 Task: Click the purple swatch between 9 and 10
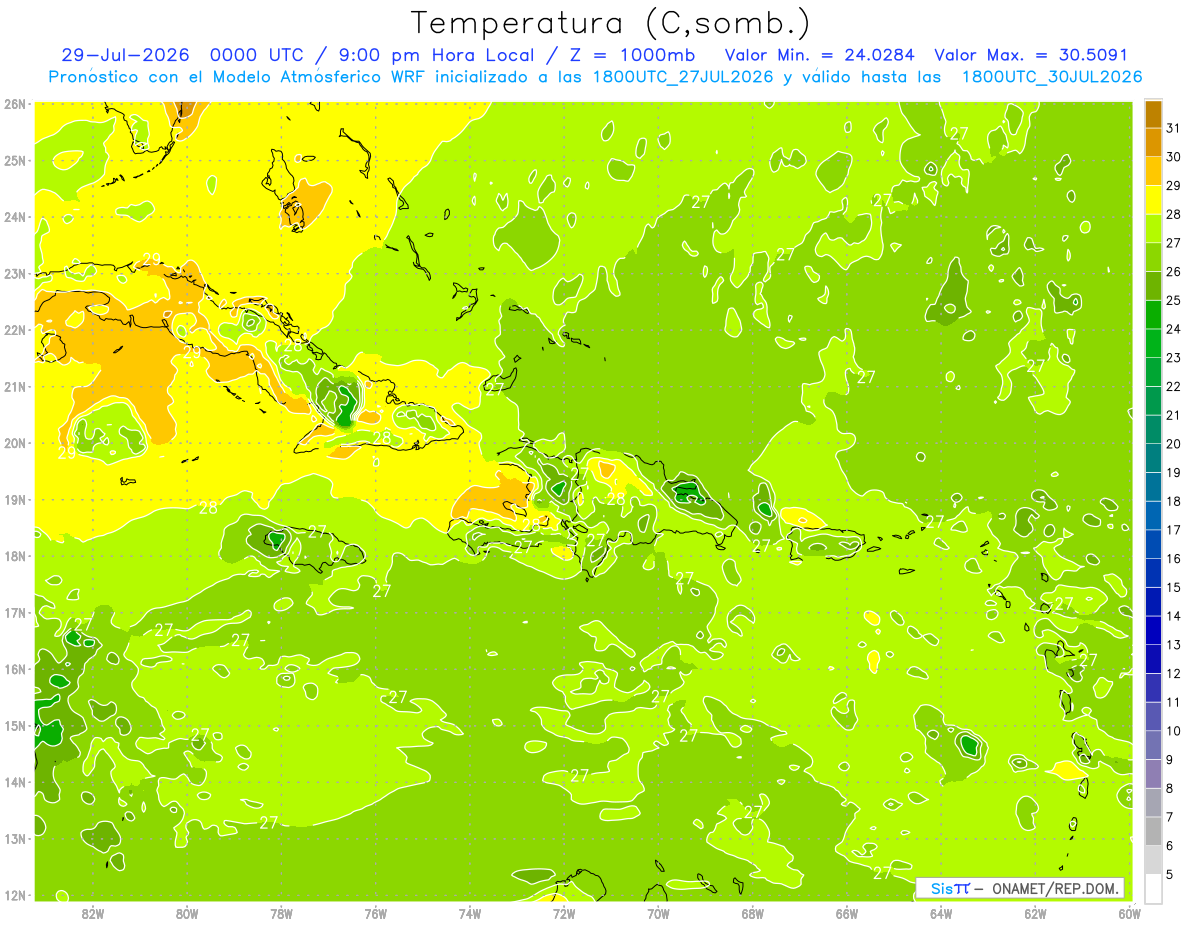coord(1154,745)
